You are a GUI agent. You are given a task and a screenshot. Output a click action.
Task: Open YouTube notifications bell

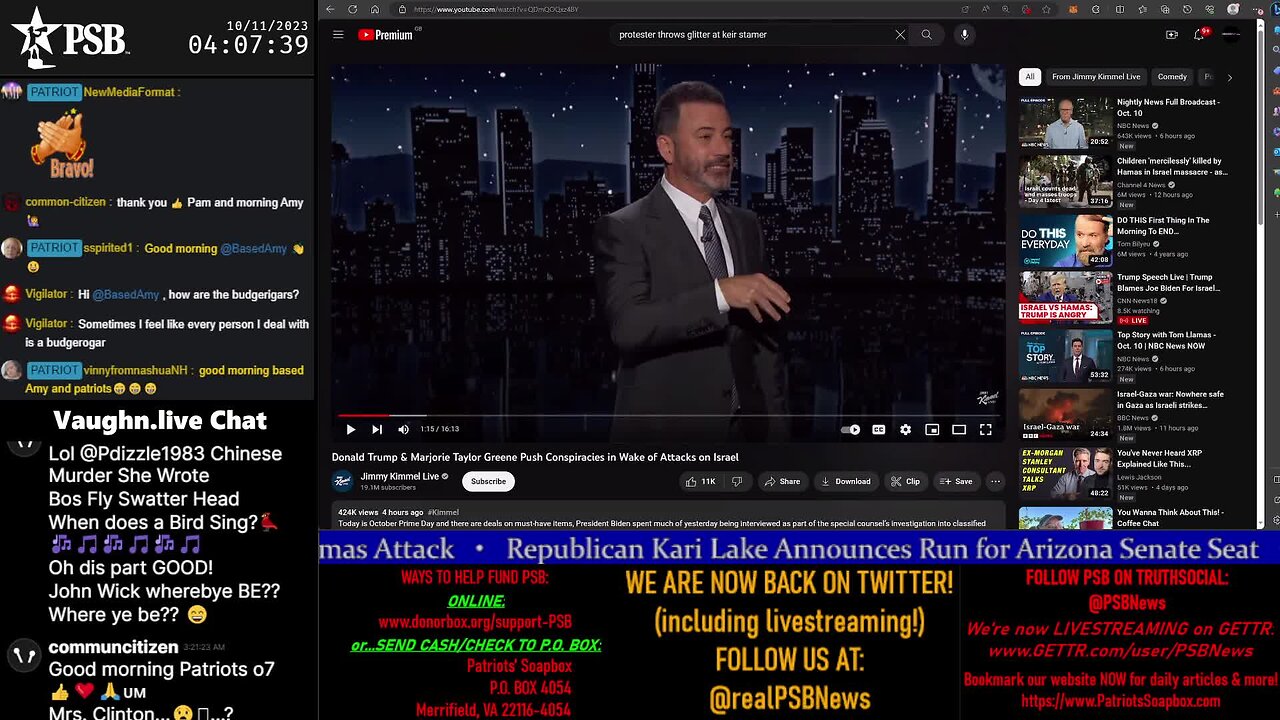(x=1199, y=34)
